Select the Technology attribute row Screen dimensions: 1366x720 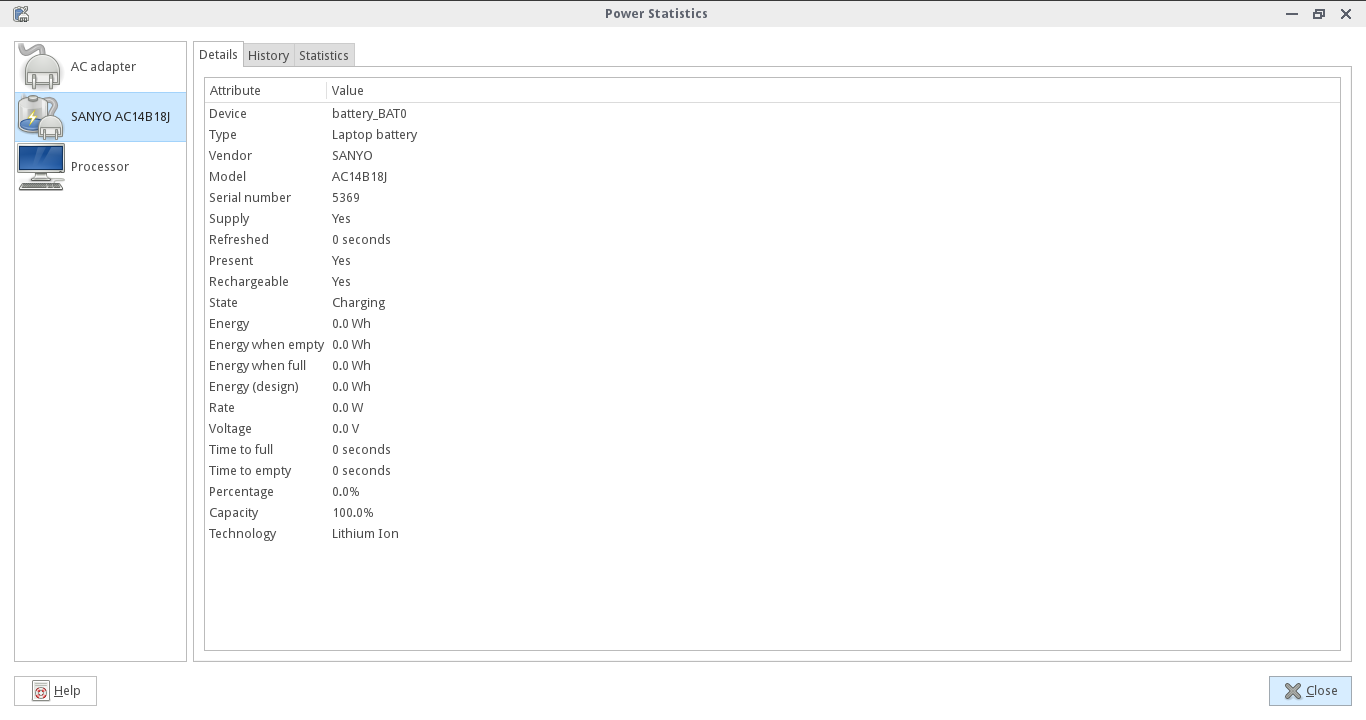242,534
